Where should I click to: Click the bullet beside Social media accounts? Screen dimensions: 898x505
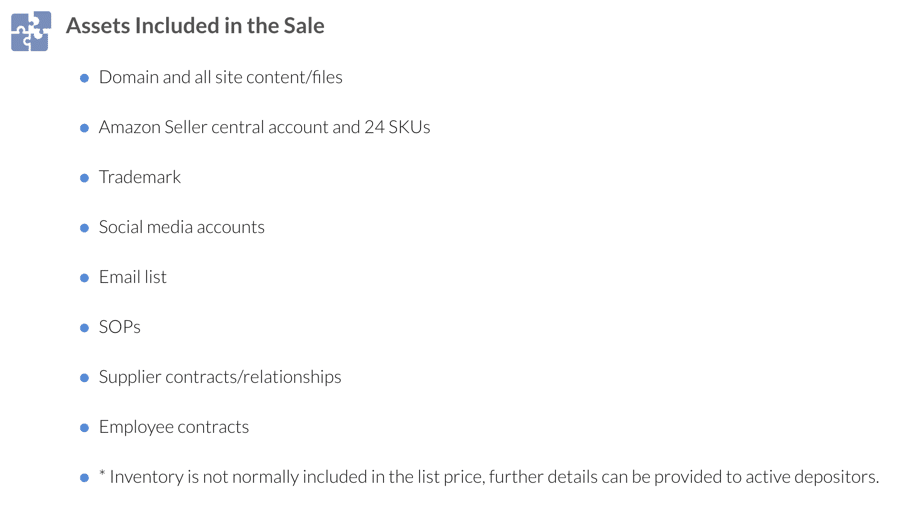pyautogui.click(x=84, y=228)
